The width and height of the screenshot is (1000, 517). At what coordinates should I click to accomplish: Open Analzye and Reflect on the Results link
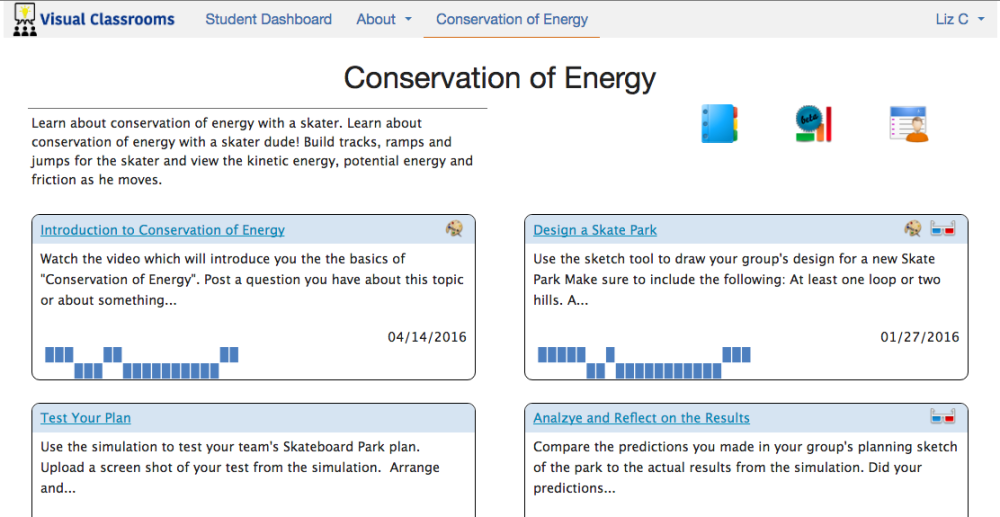[x=642, y=418]
